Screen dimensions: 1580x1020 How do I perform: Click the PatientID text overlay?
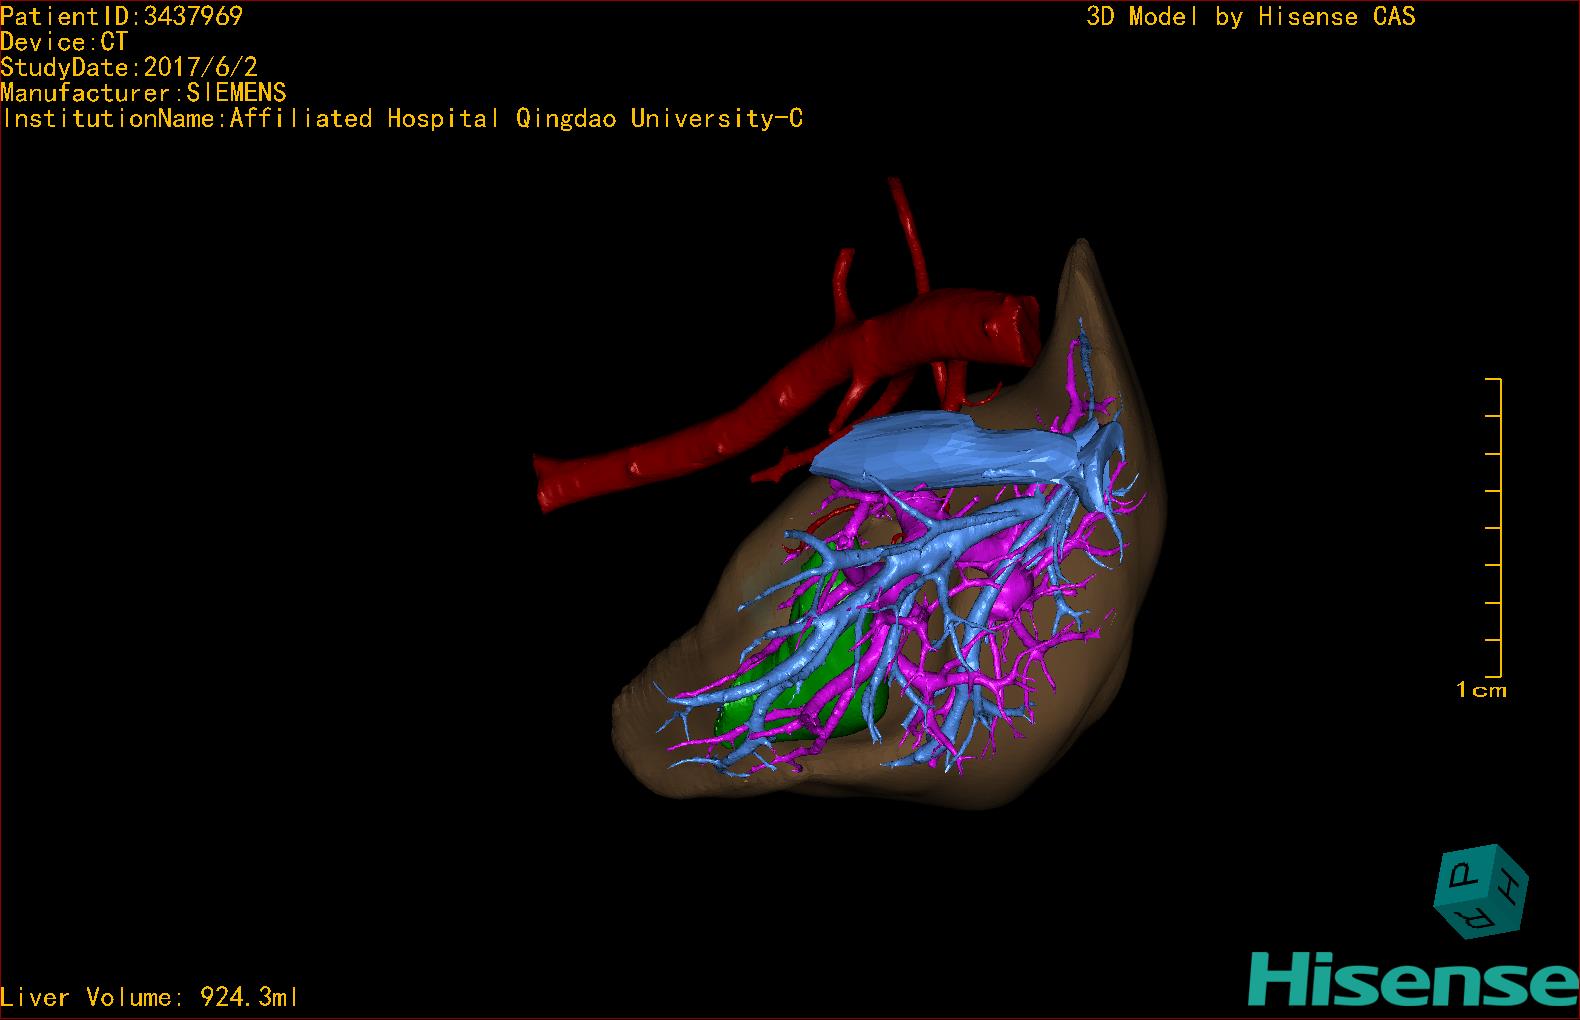pyautogui.click(x=121, y=16)
